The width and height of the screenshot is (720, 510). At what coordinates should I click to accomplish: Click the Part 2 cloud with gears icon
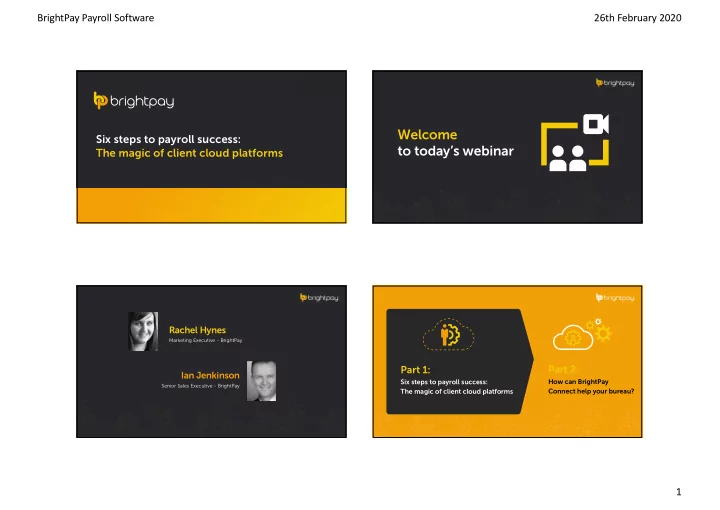(x=582, y=334)
